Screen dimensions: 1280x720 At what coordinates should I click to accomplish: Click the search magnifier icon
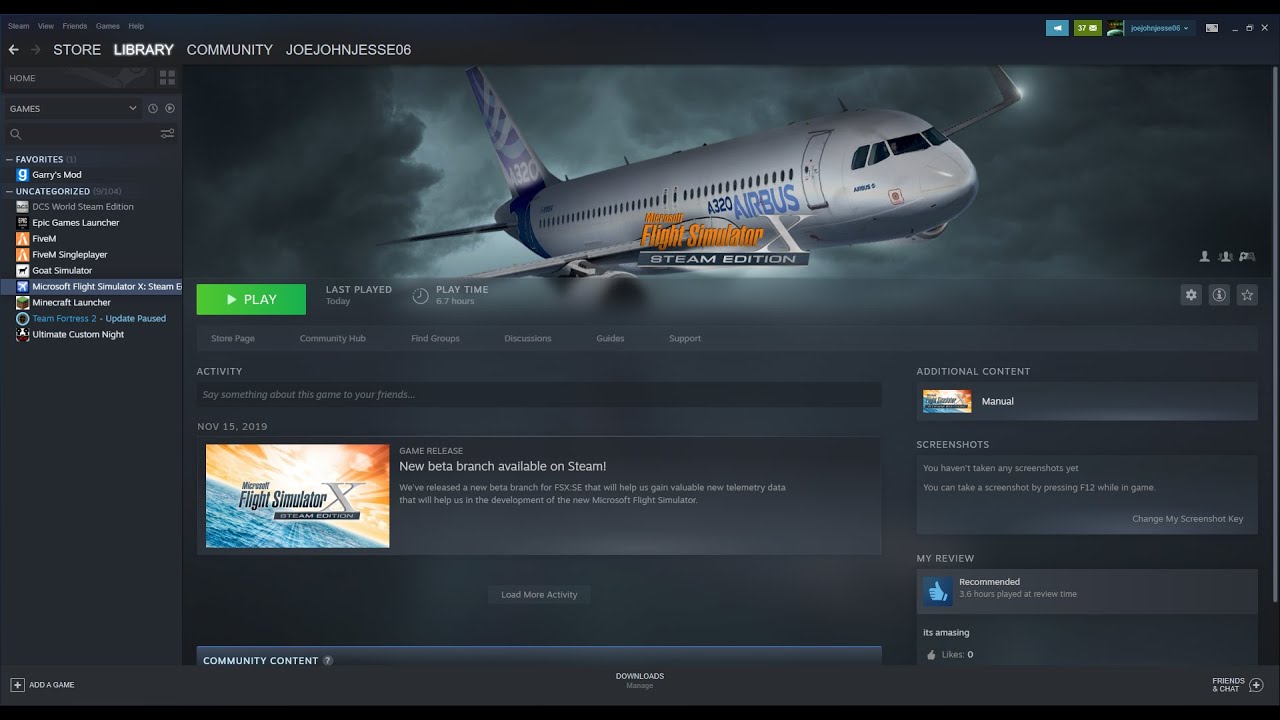(15, 134)
